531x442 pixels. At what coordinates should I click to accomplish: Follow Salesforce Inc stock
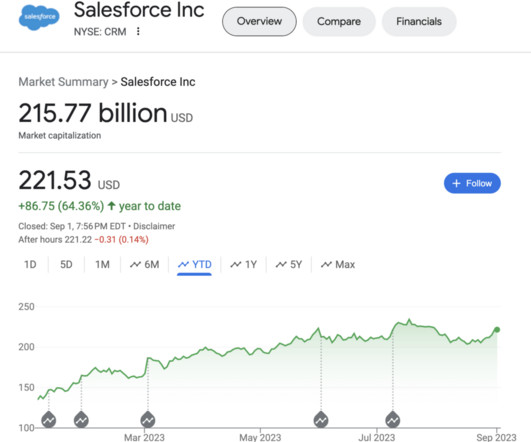coord(472,183)
